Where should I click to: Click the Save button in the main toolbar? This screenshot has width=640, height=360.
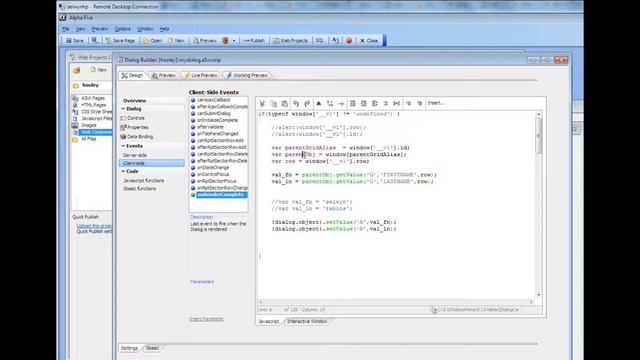coord(75,40)
